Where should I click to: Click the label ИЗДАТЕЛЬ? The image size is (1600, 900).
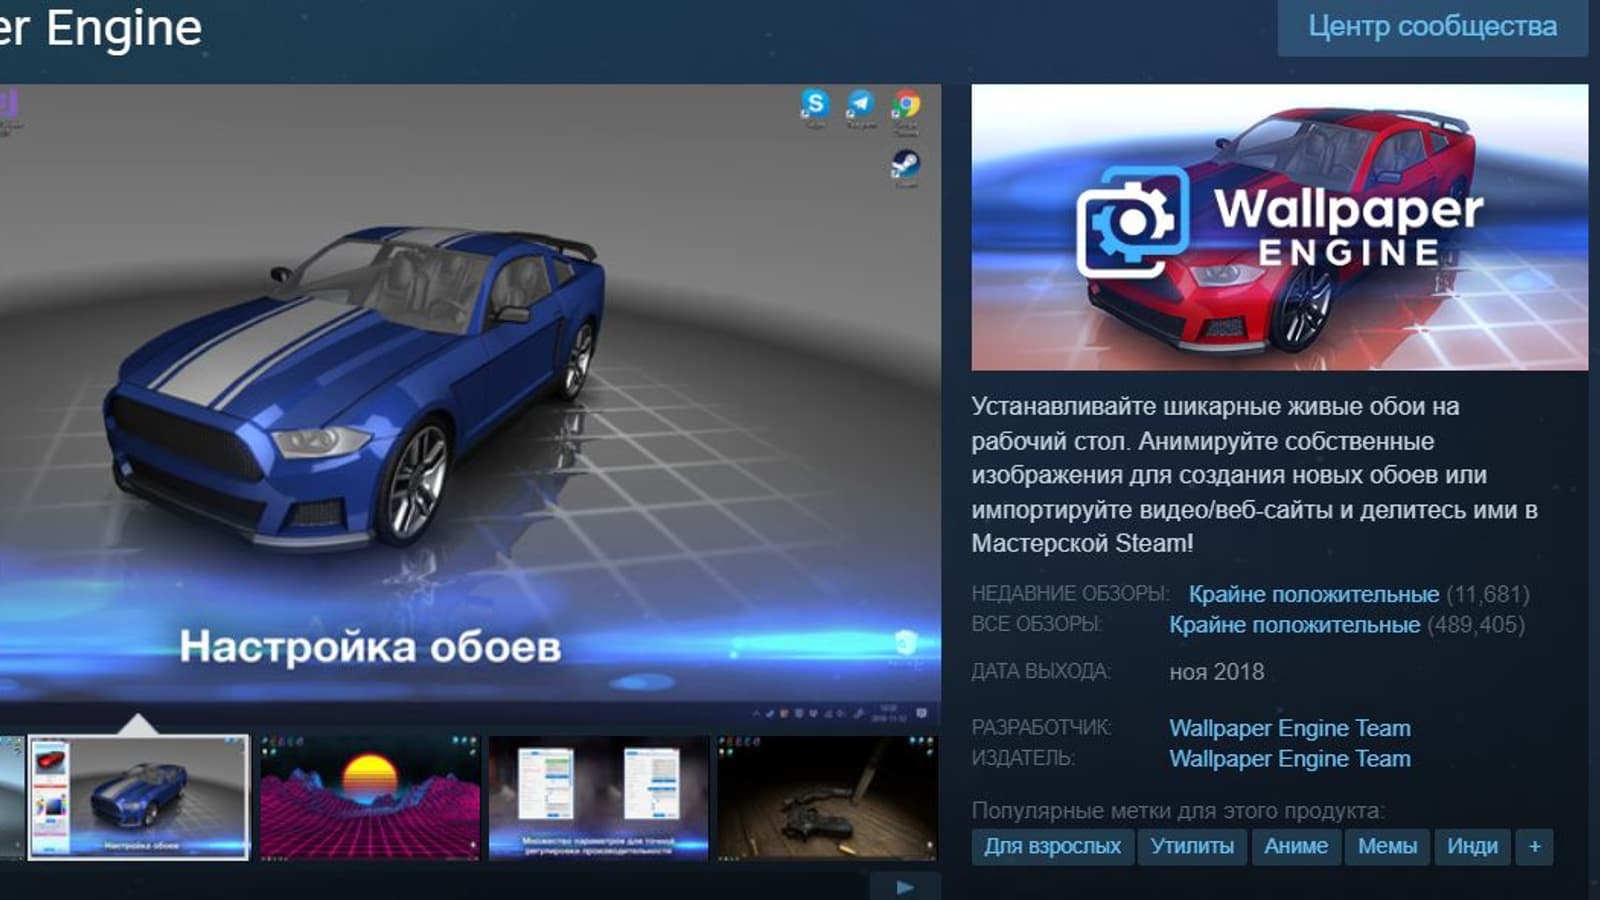tap(1023, 759)
